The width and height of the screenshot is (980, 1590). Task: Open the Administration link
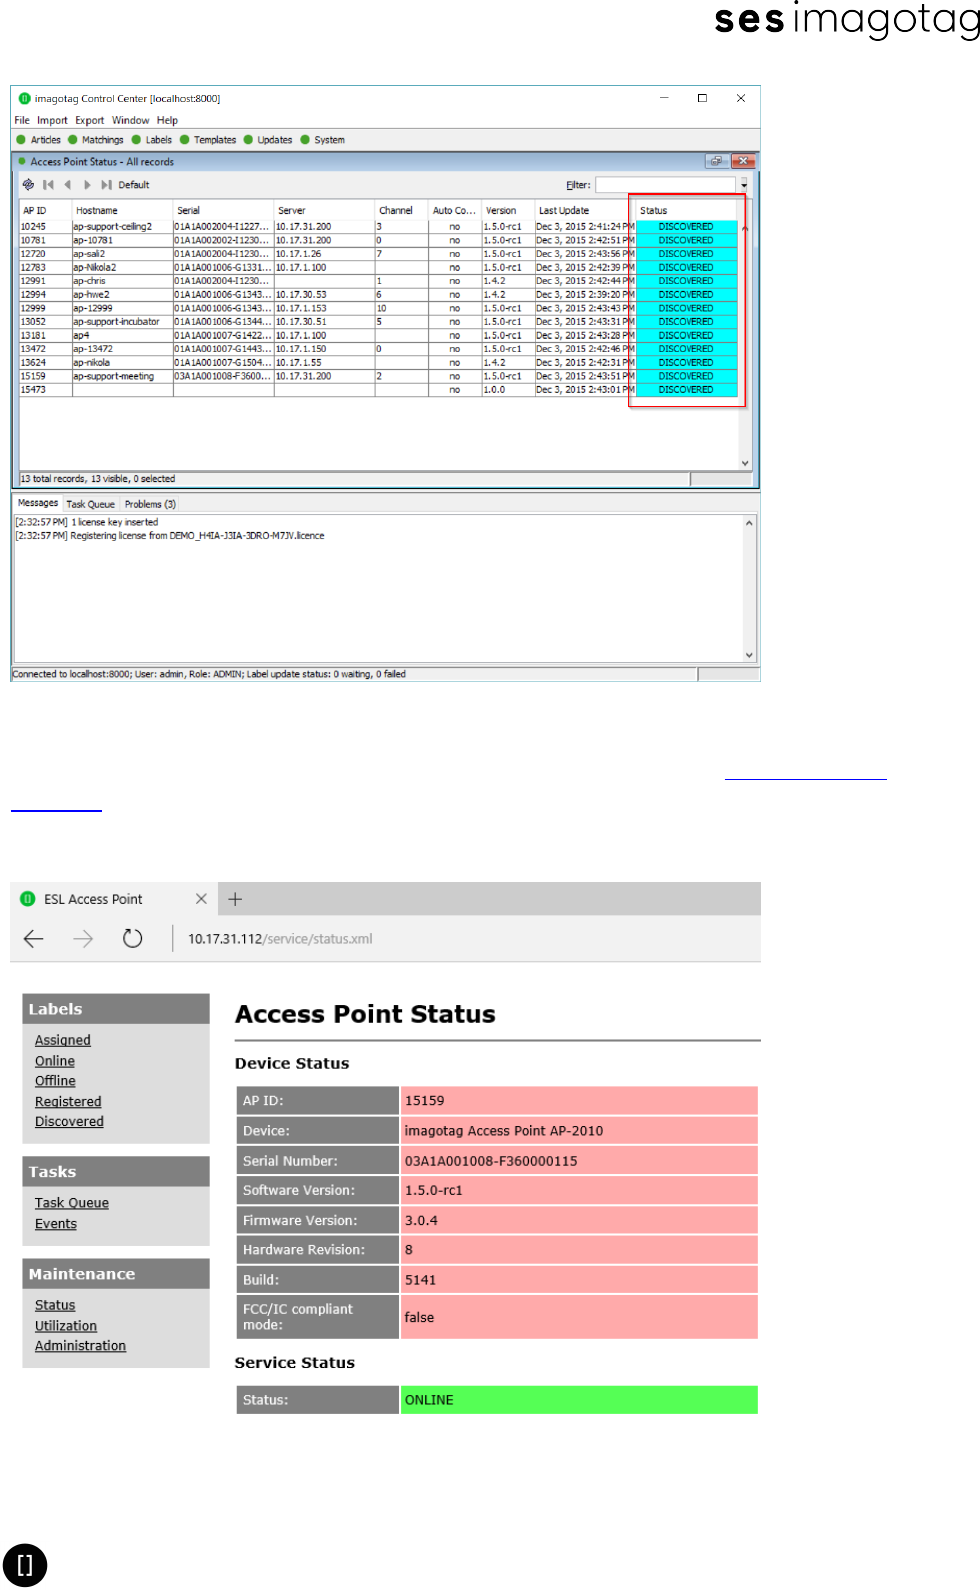[x=80, y=1346]
